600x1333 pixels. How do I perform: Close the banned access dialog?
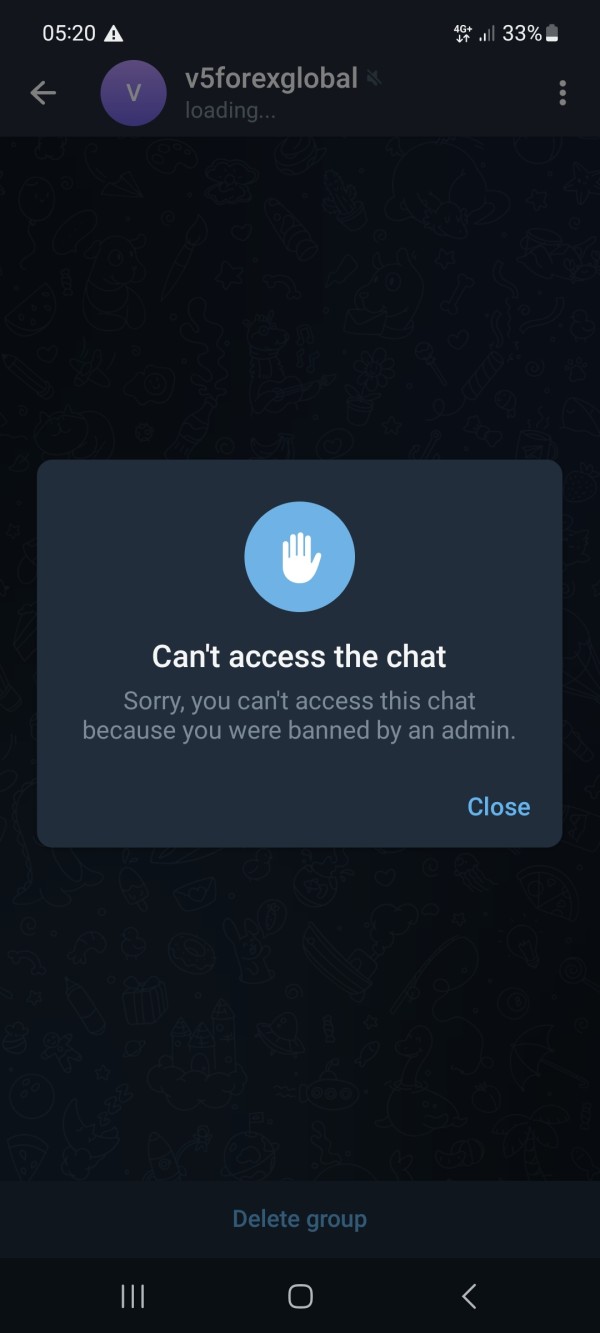499,807
